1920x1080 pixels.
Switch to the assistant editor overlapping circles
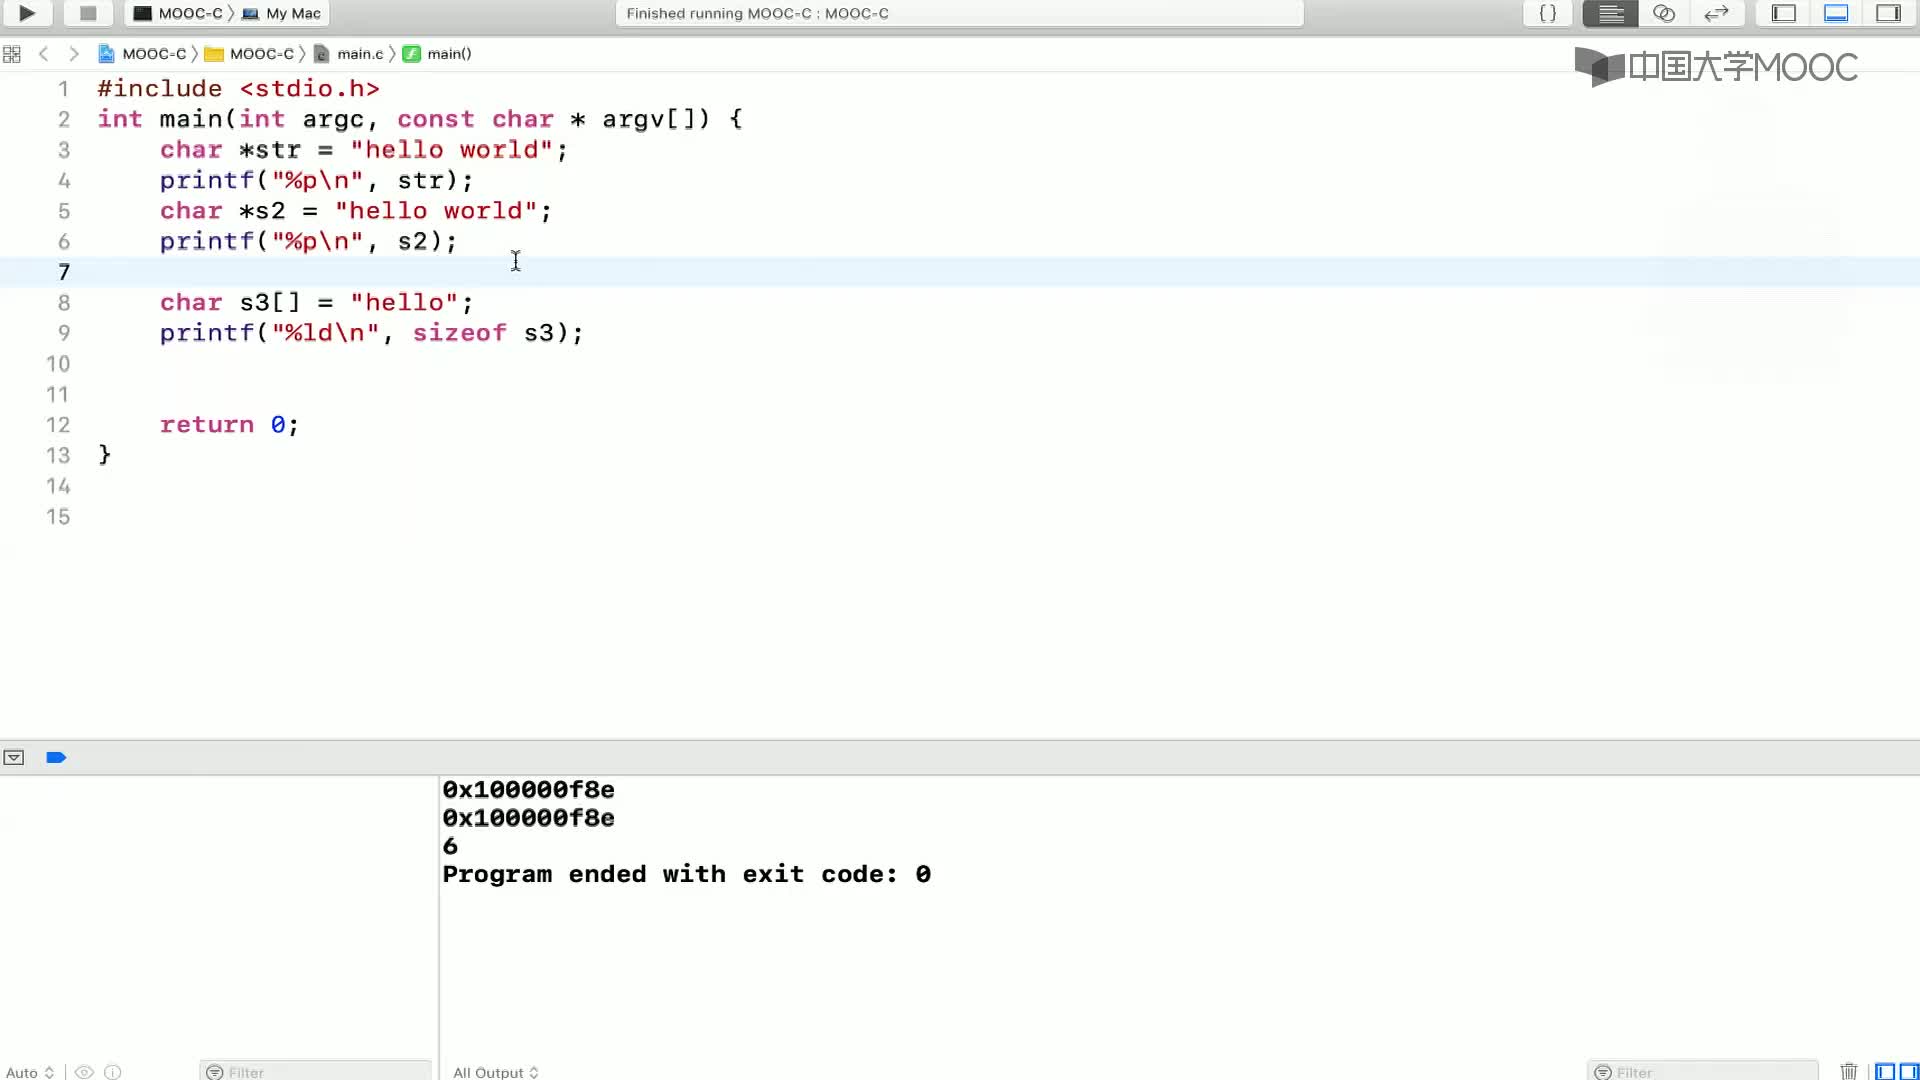coord(1663,13)
